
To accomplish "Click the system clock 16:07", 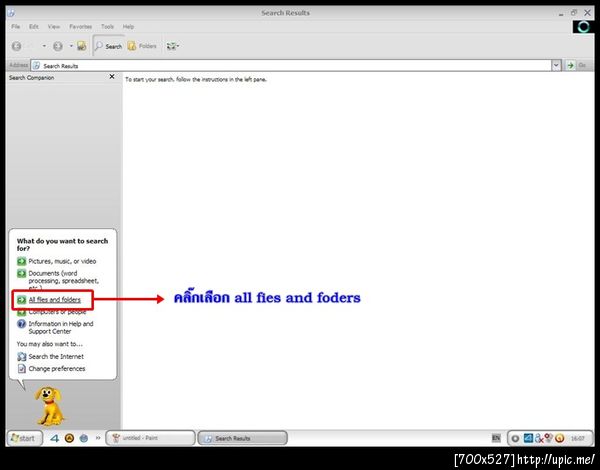I will click(x=578, y=439).
